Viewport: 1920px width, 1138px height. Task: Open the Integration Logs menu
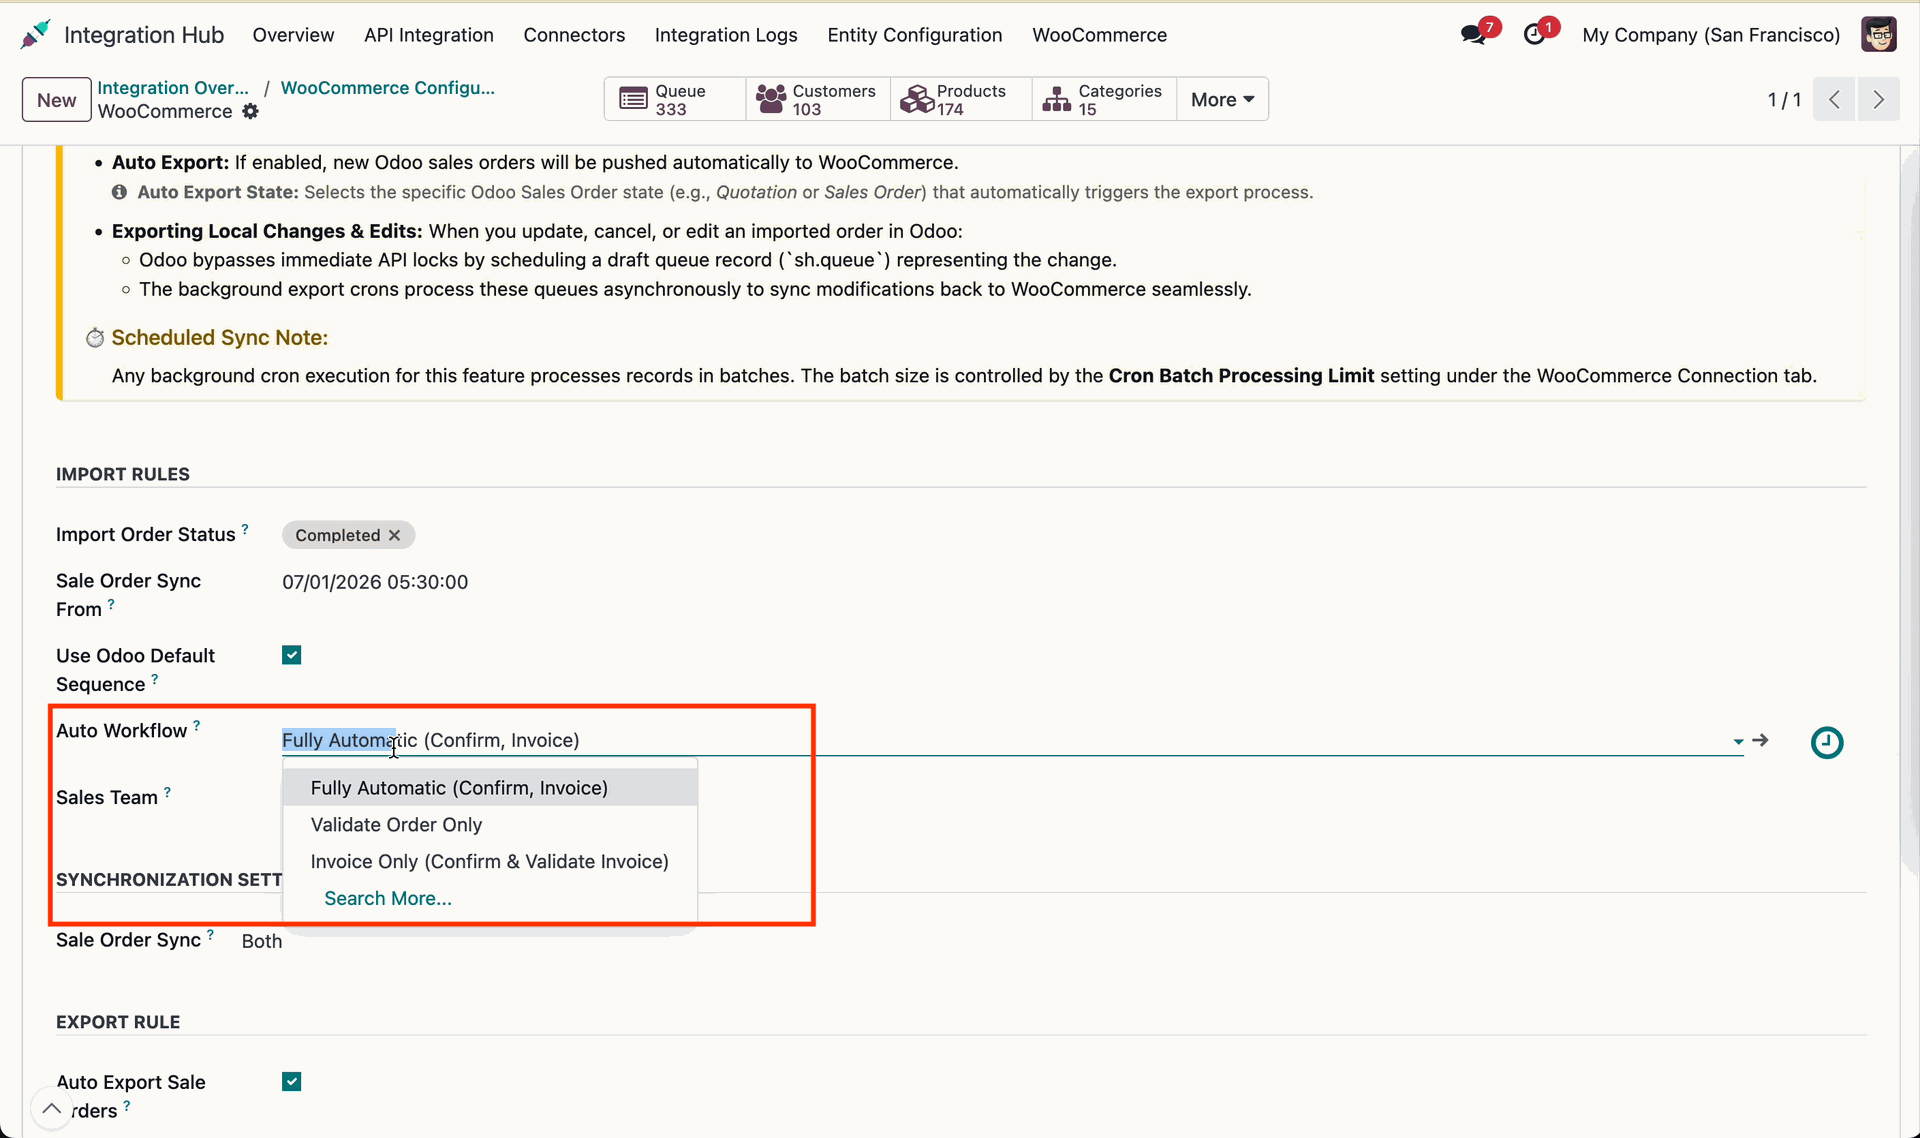[x=726, y=35]
